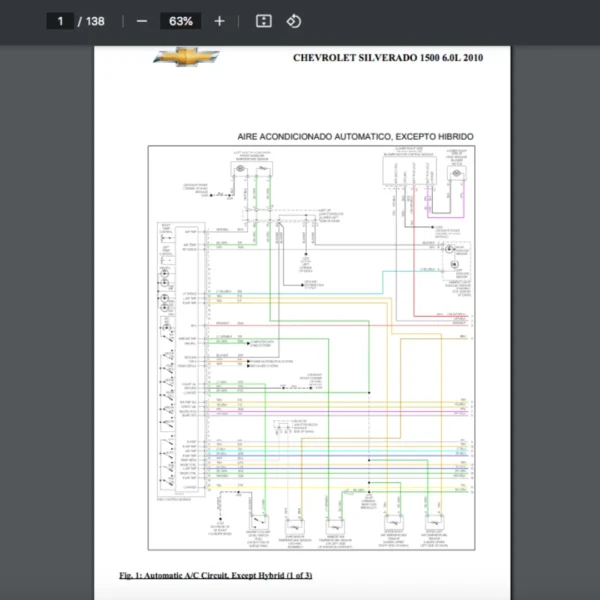Click the CHEVROLET SILVERADO 1500 6.0L 2010 title

[388, 58]
